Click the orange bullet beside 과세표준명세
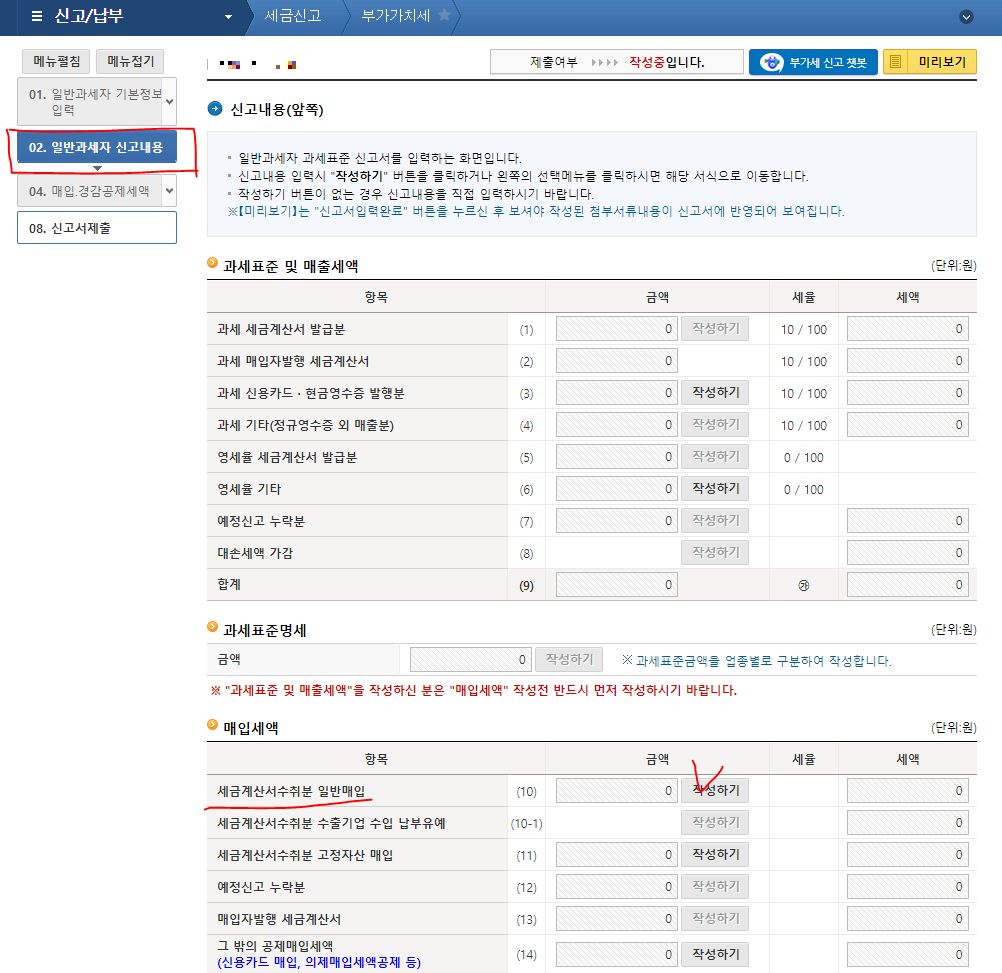The height and width of the screenshot is (973, 1002). click(213, 627)
